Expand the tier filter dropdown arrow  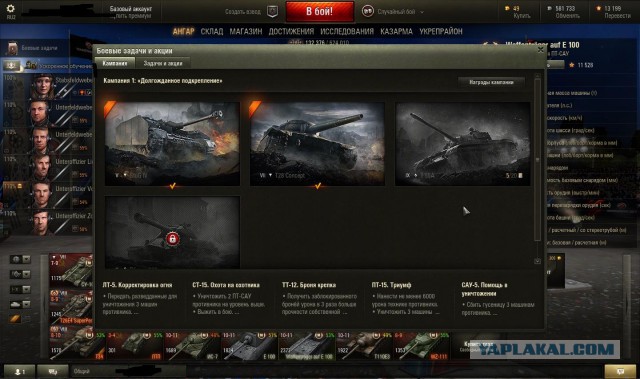(27, 289)
